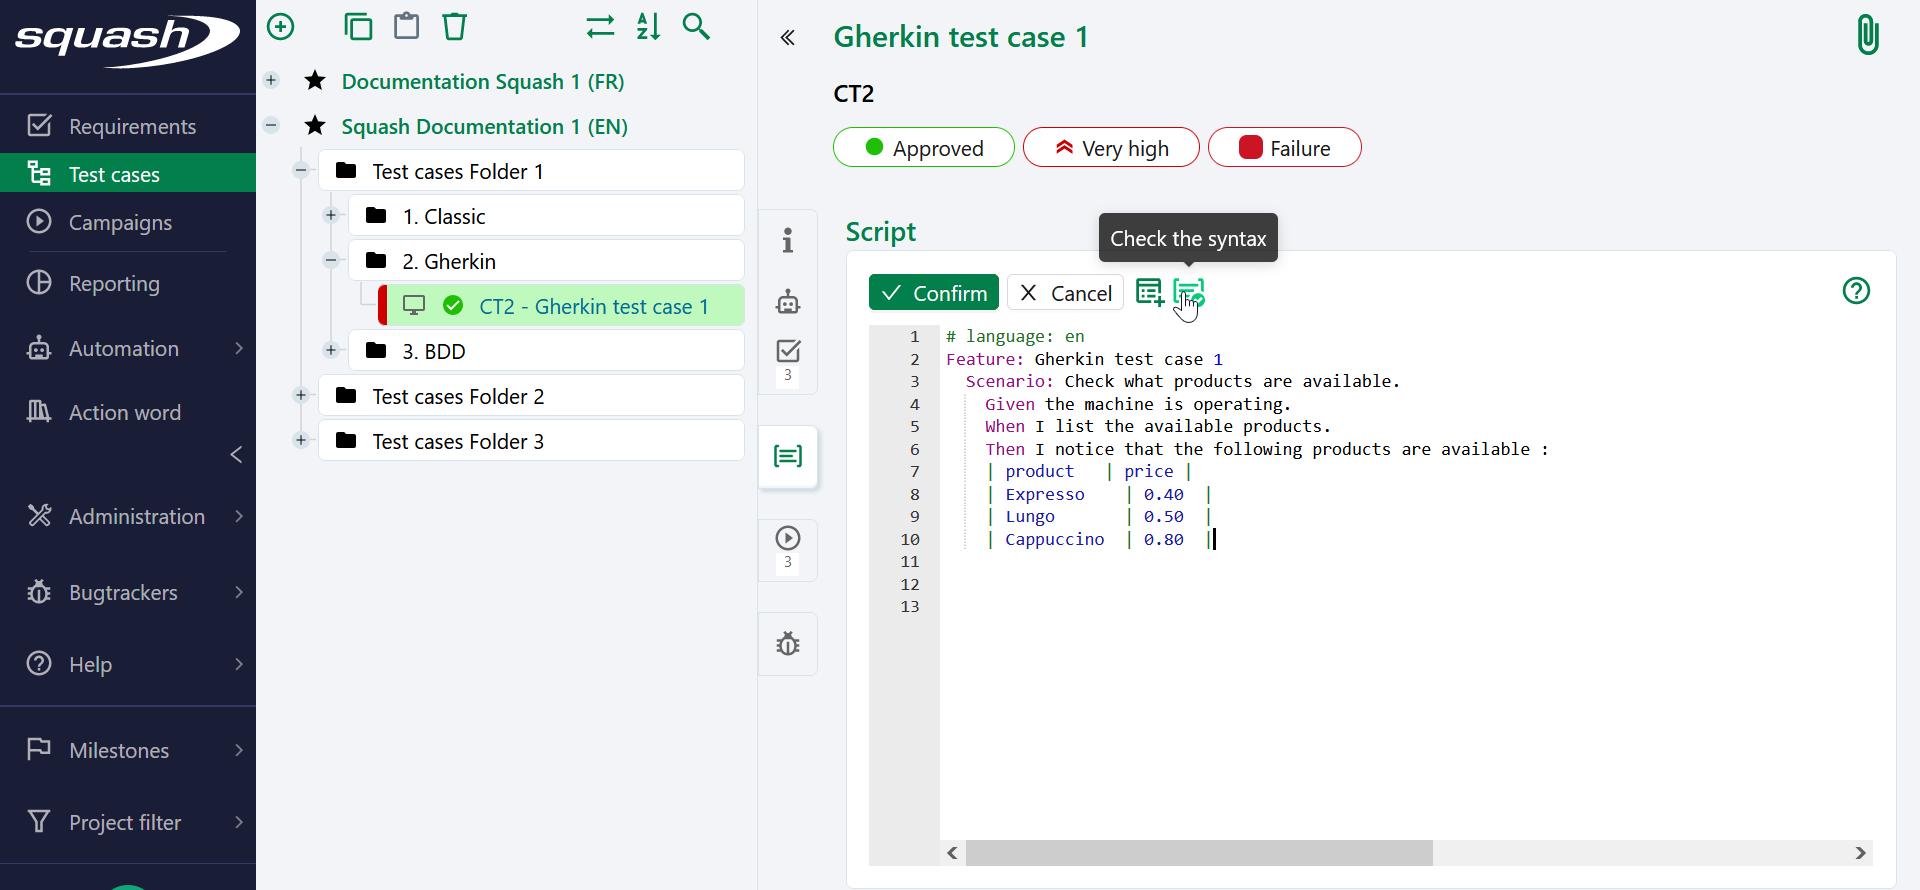Click the sort A-Z icon
The image size is (1920, 890).
[648, 27]
